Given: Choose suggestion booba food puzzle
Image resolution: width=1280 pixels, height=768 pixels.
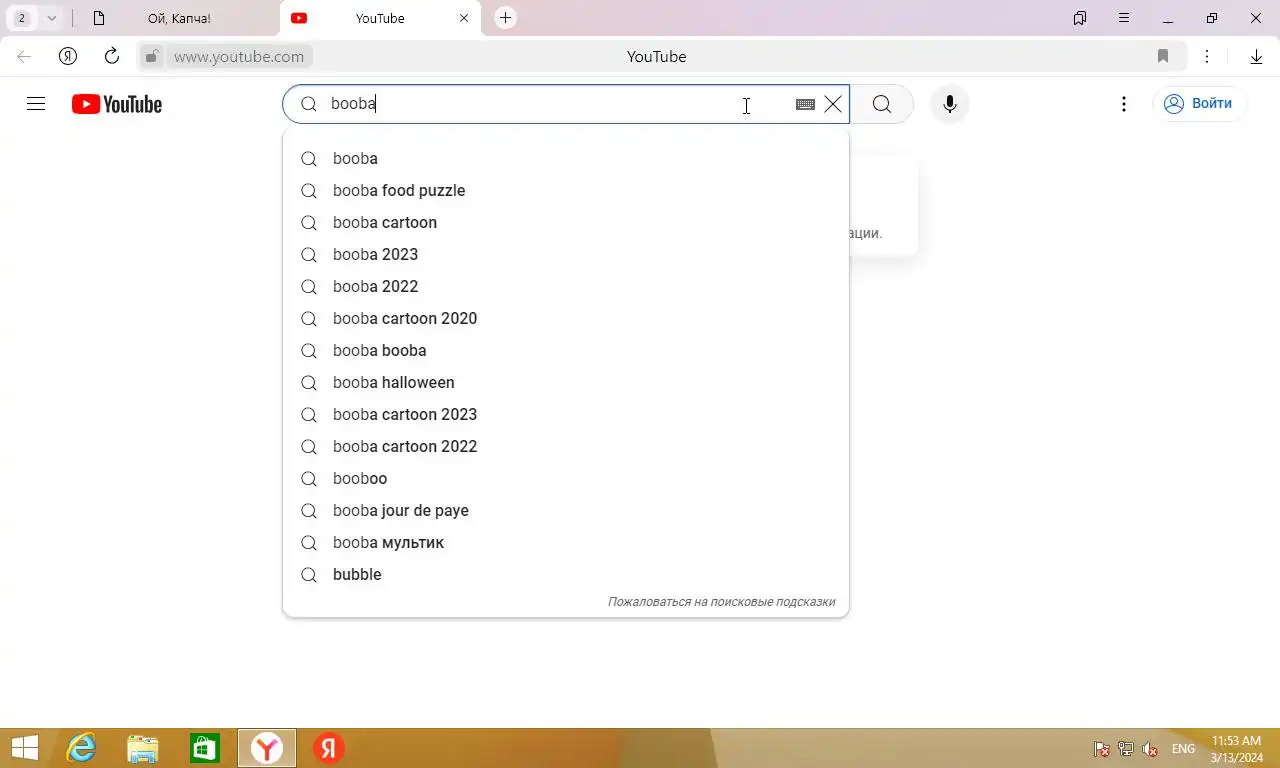Looking at the screenshot, I should (x=566, y=190).
